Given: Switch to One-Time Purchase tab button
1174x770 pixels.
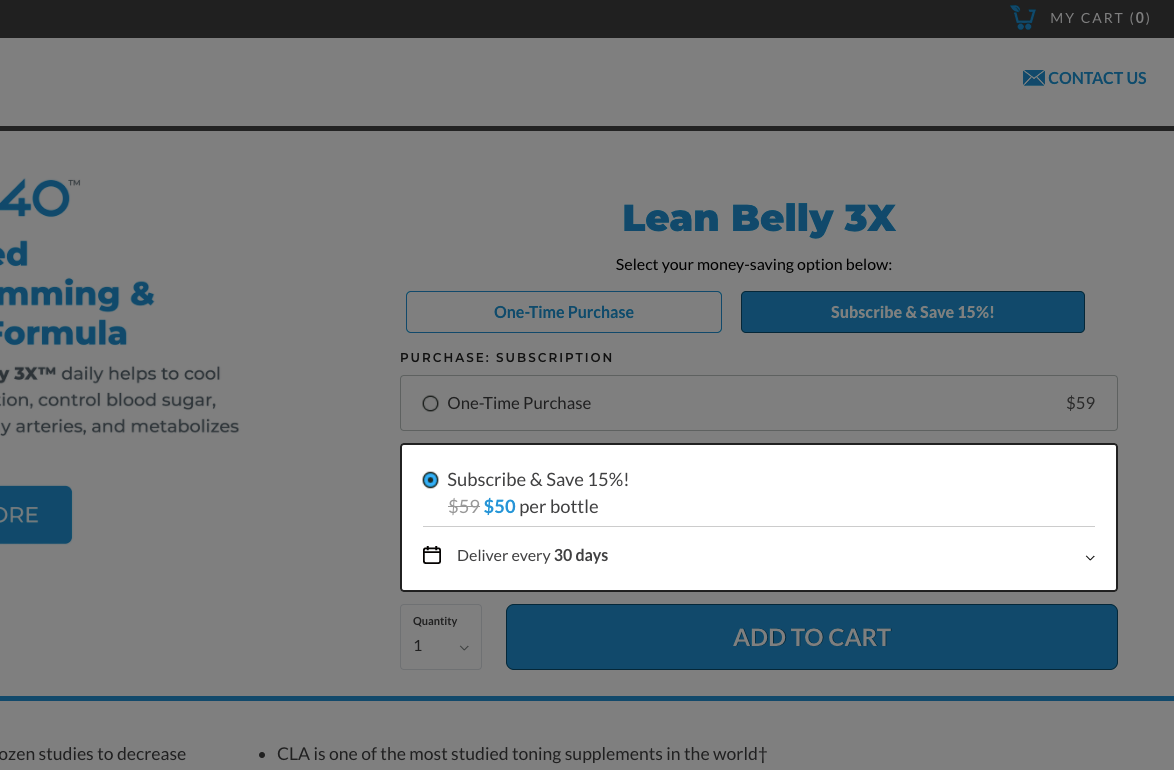Looking at the screenshot, I should tap(564, 312).
